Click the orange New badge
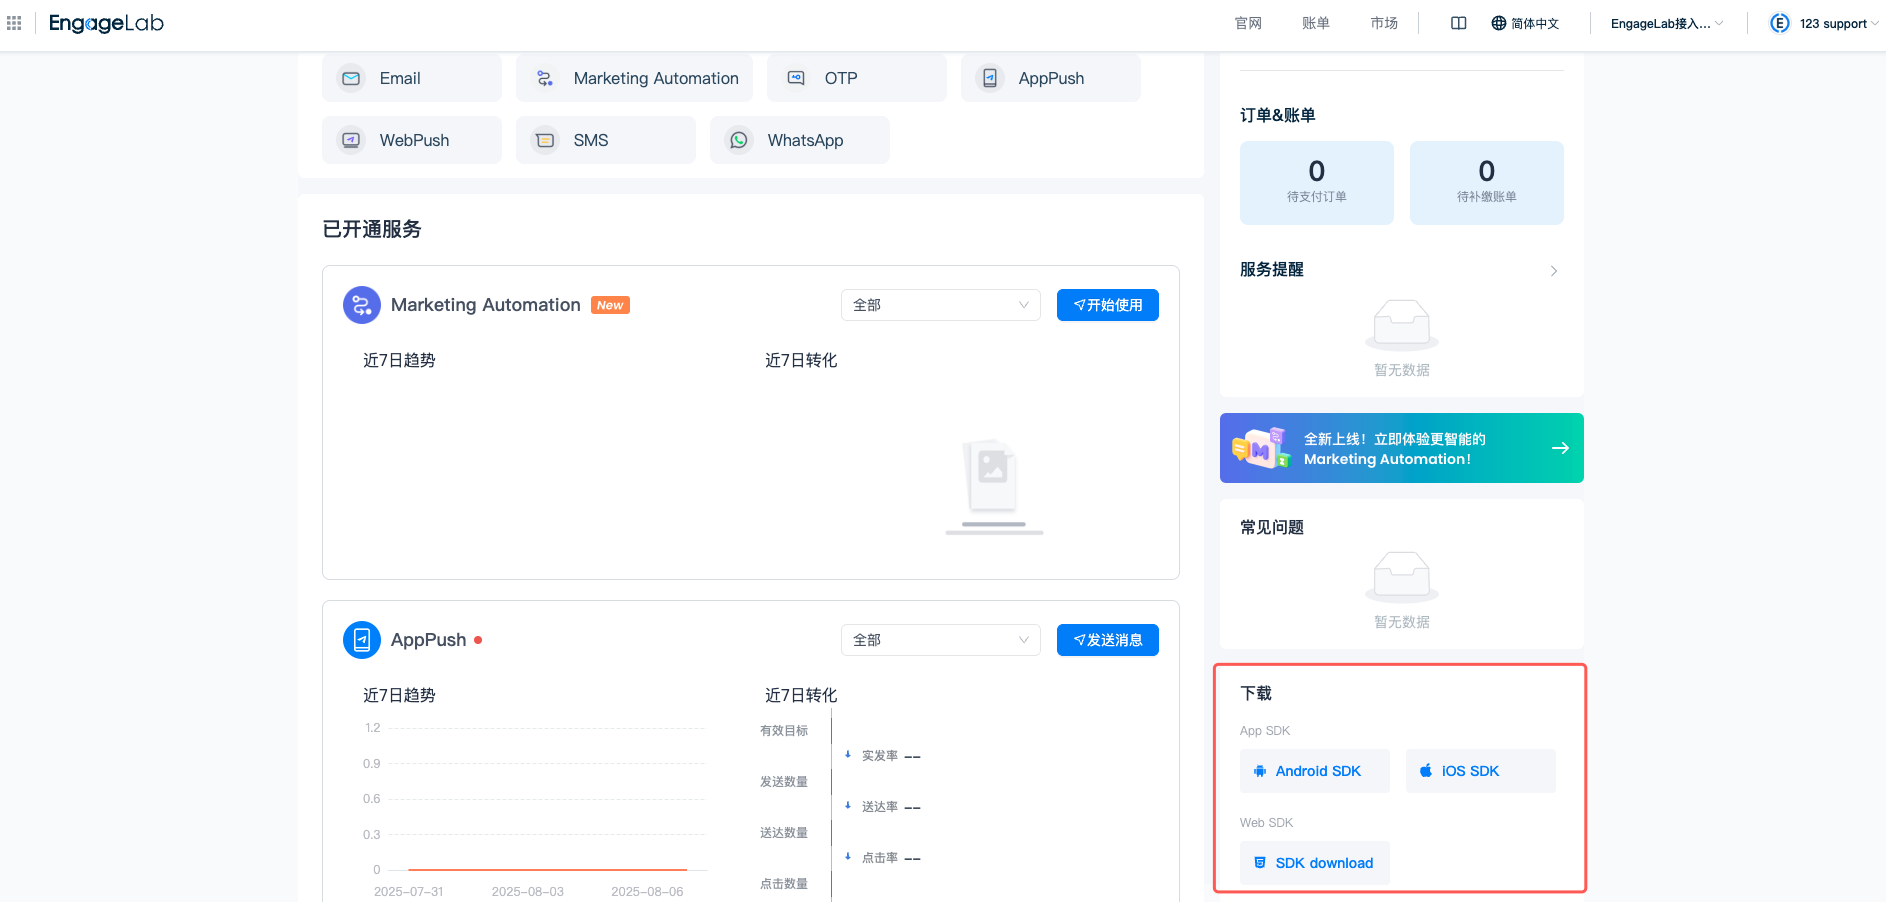The image size is (1886, 902). pos(610,305)
